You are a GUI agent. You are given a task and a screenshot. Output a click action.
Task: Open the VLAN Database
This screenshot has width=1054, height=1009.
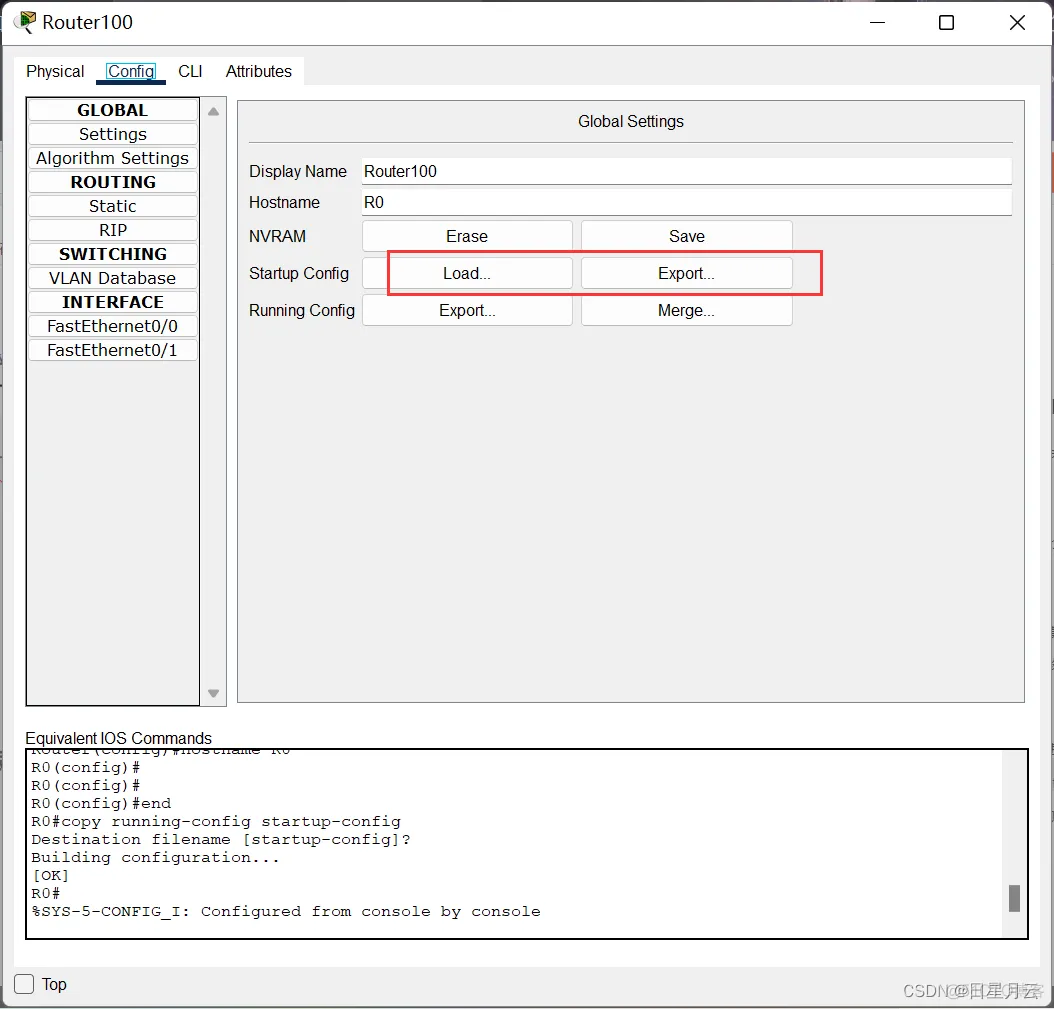[113, 278]
